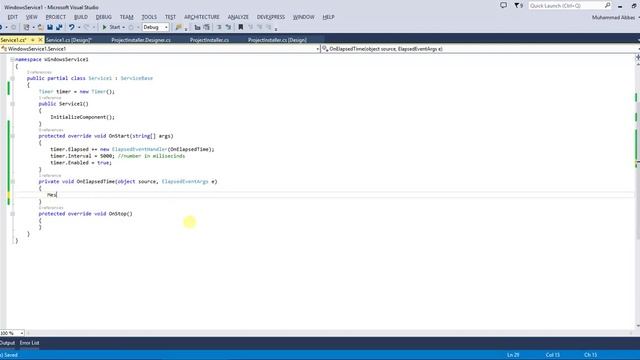Click the timer.Enabled = true line
Image resolution: width=640 pixels, height=360 pixels.
[x=81, y=163]
